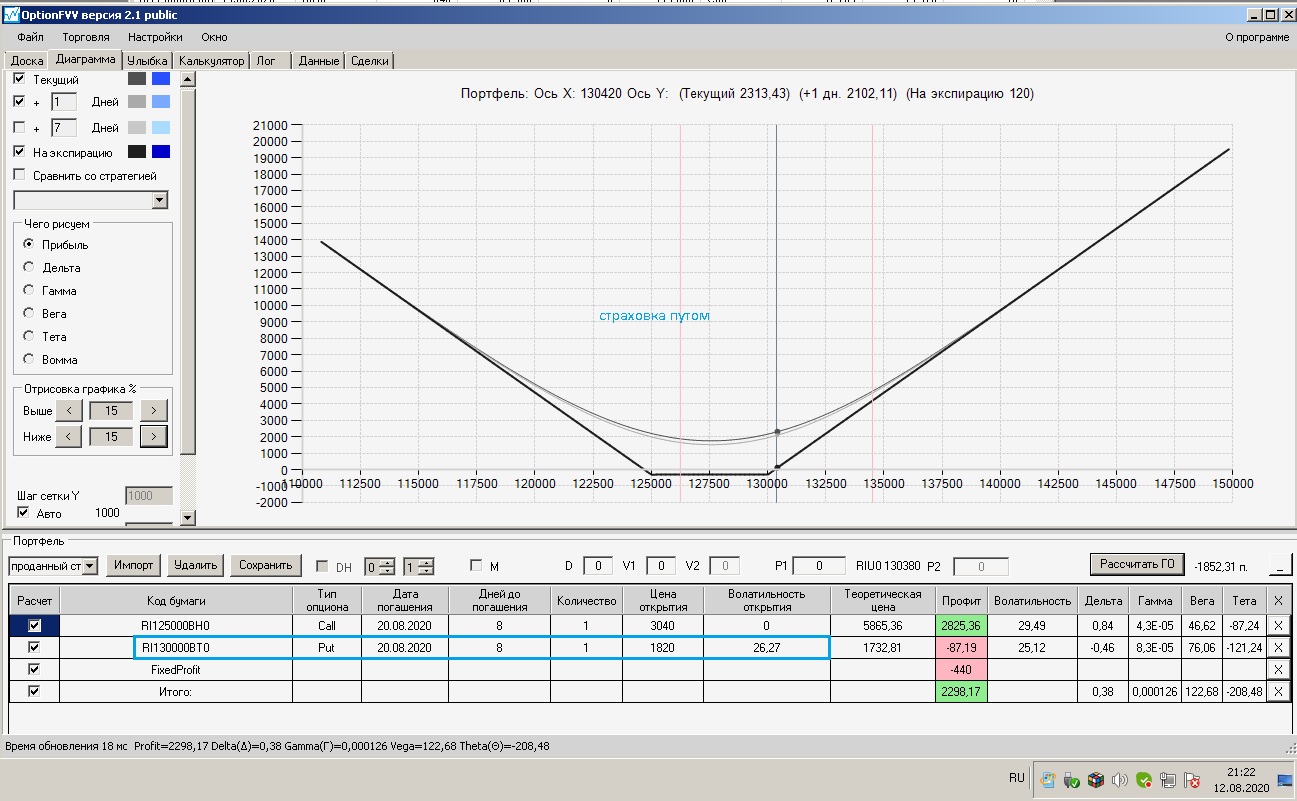
Task: Click the dark blue На экспирацию color swatch
Action: point(160,152)
